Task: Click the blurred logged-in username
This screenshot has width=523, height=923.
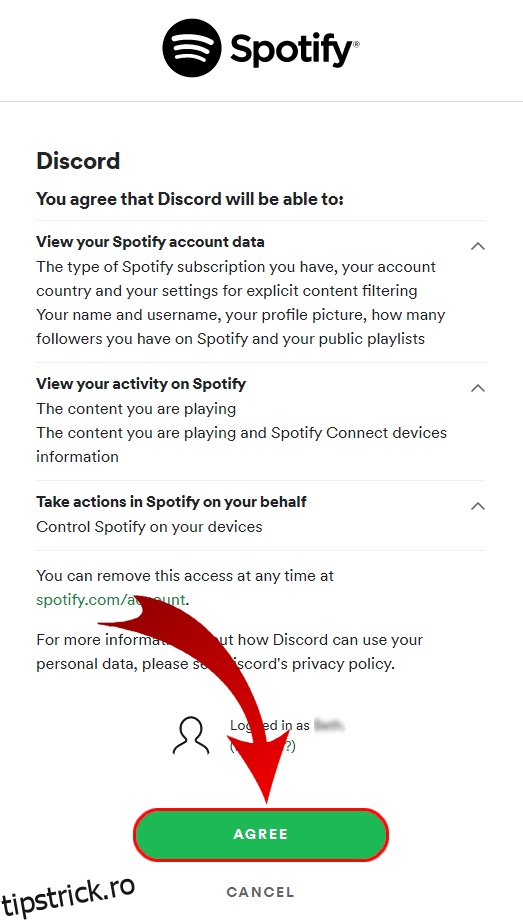Action: 329,726
